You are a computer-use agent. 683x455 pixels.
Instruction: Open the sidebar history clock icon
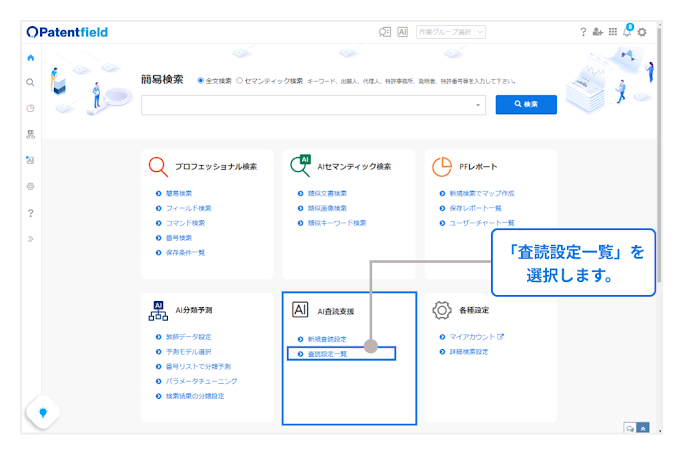click(31, 108)
